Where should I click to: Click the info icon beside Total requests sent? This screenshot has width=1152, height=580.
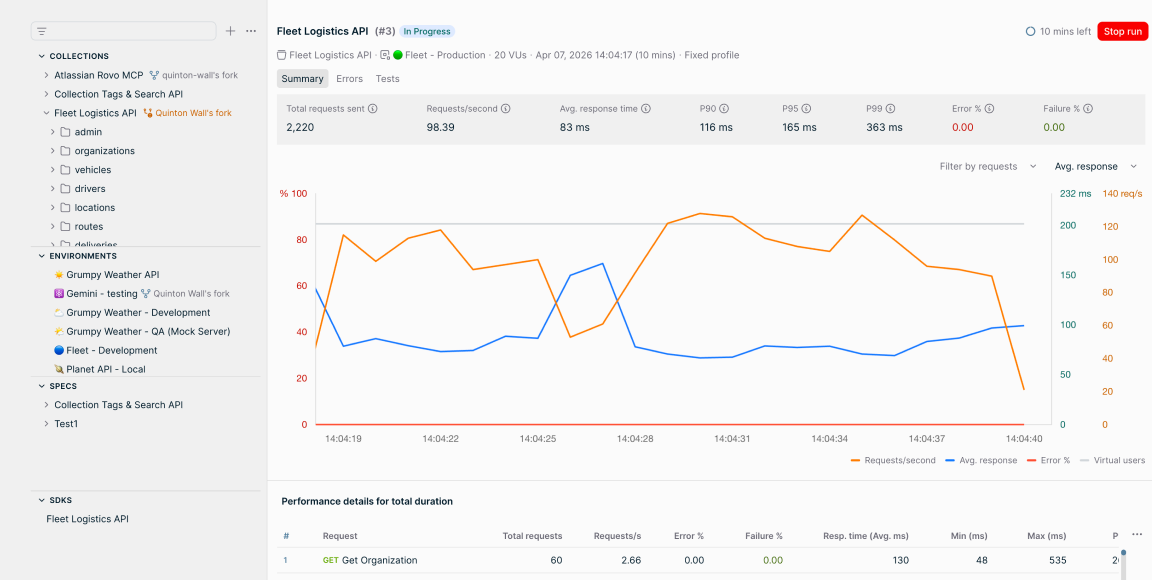(x=372, y=109)
